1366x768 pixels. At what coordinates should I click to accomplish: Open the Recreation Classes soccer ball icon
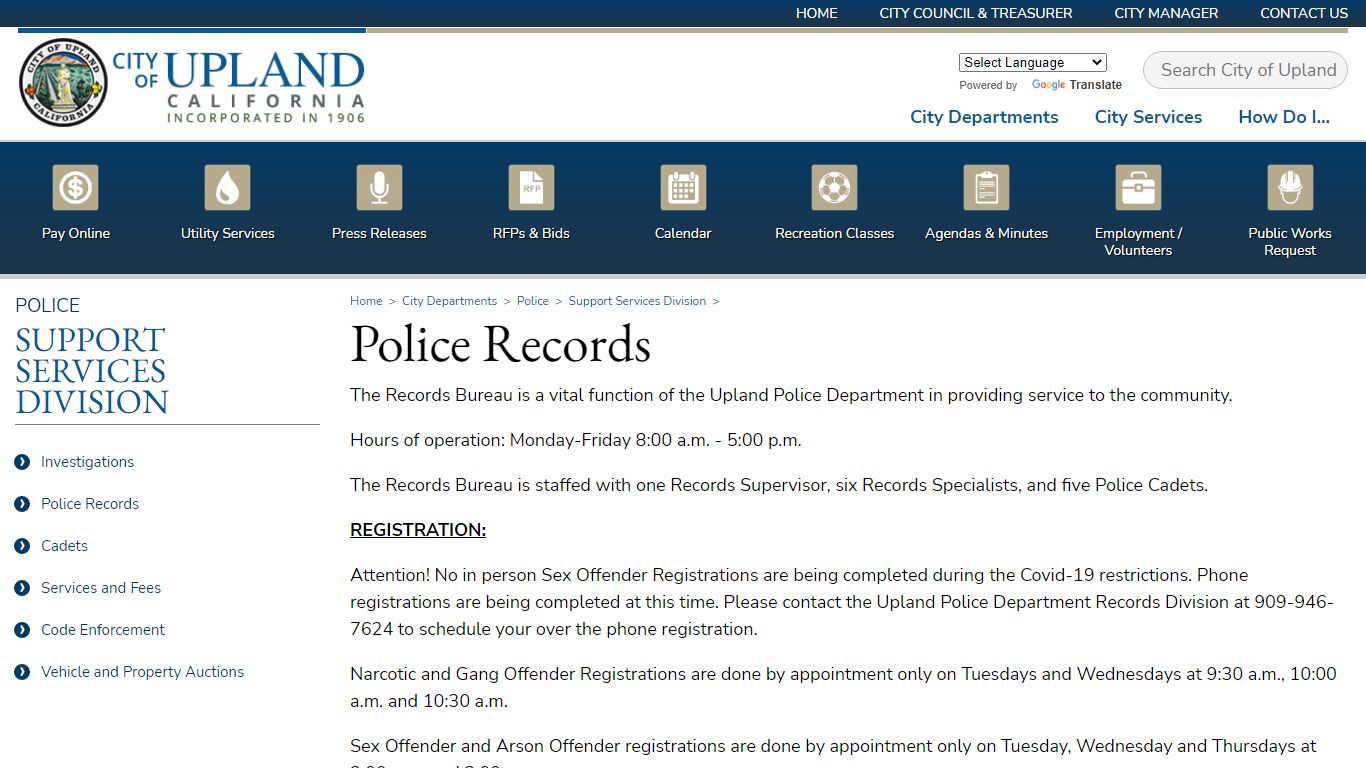pos(835,187)
